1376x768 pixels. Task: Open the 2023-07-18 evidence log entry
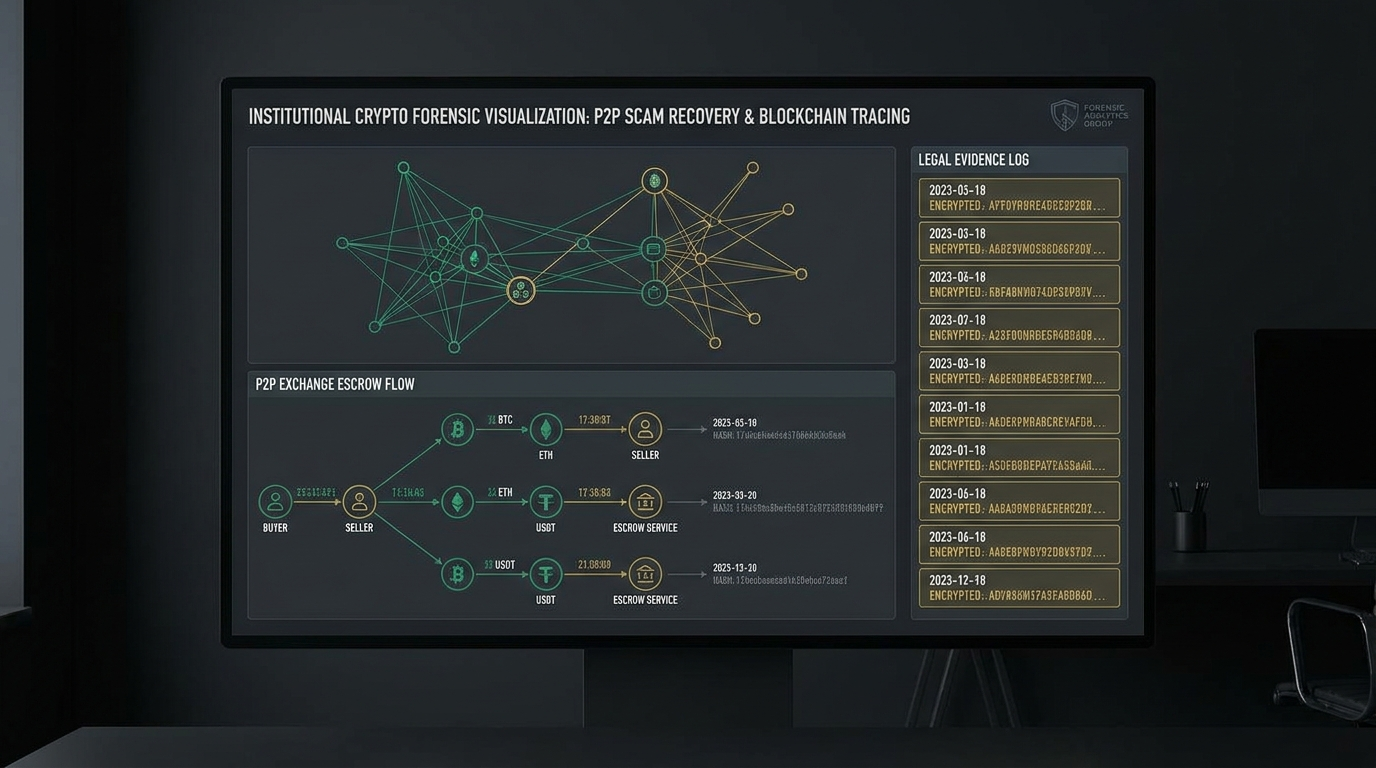(x=1019, y=328)
